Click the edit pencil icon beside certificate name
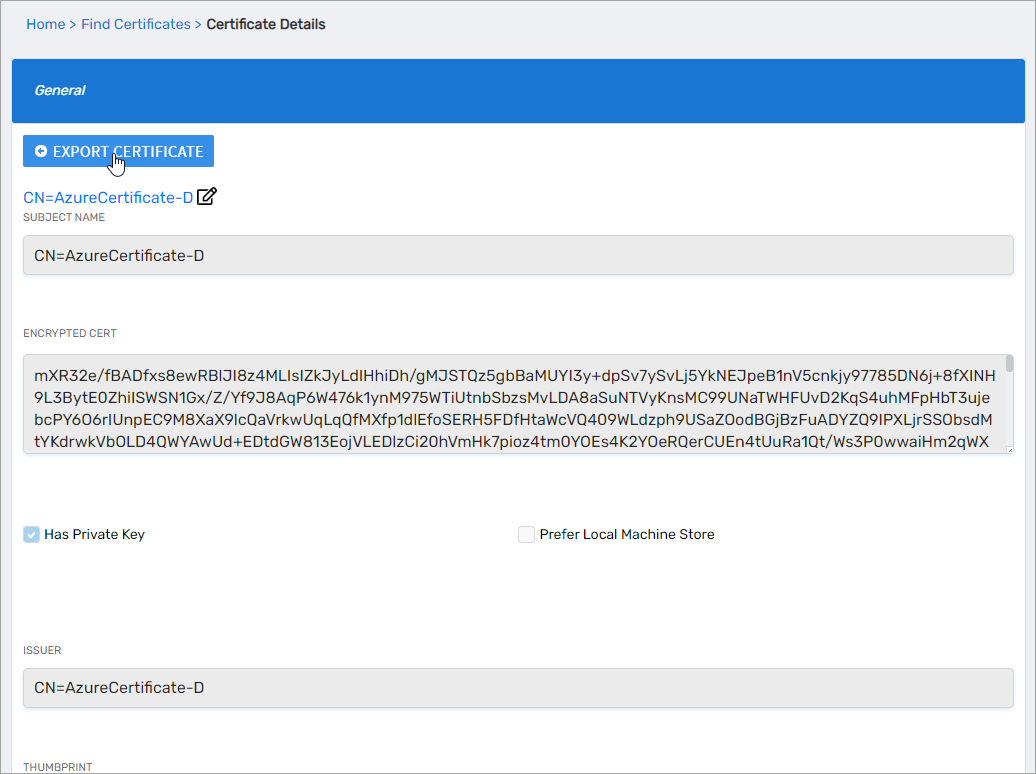Image resolution: width=1036 pixels, height=774 pixels. point(207,197)
